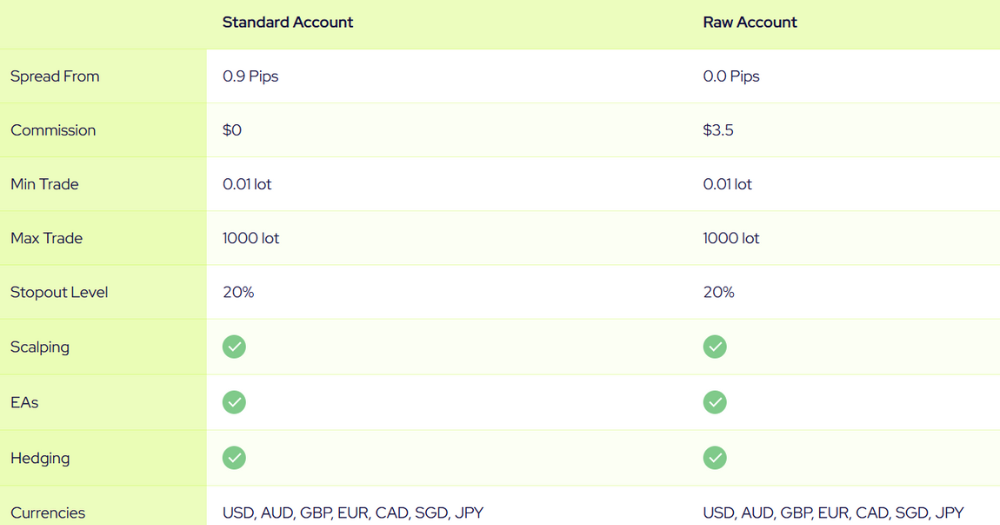Click the Hedging checkmark under Raw Account
This screenshot has height=525, width=1000.
coord(714,458)
